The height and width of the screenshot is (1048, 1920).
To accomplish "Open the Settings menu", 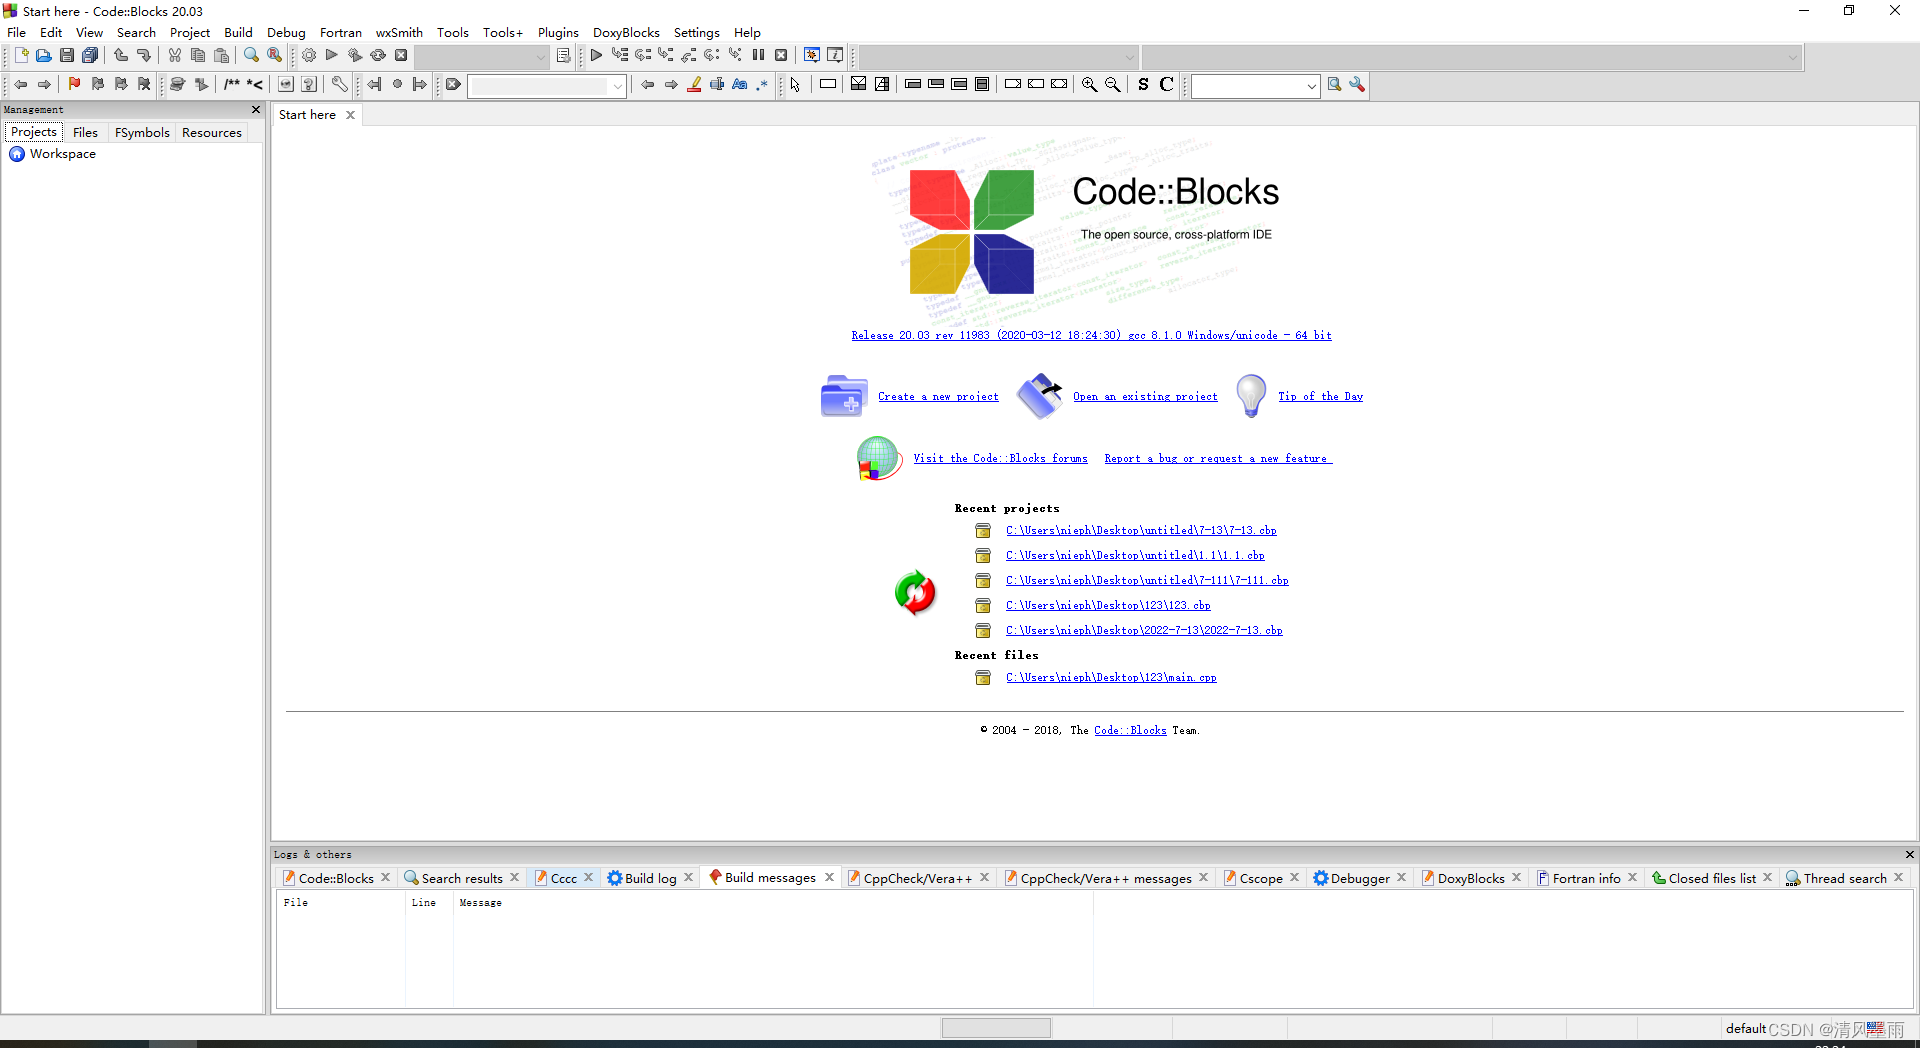I will click(x=696, y=32).
